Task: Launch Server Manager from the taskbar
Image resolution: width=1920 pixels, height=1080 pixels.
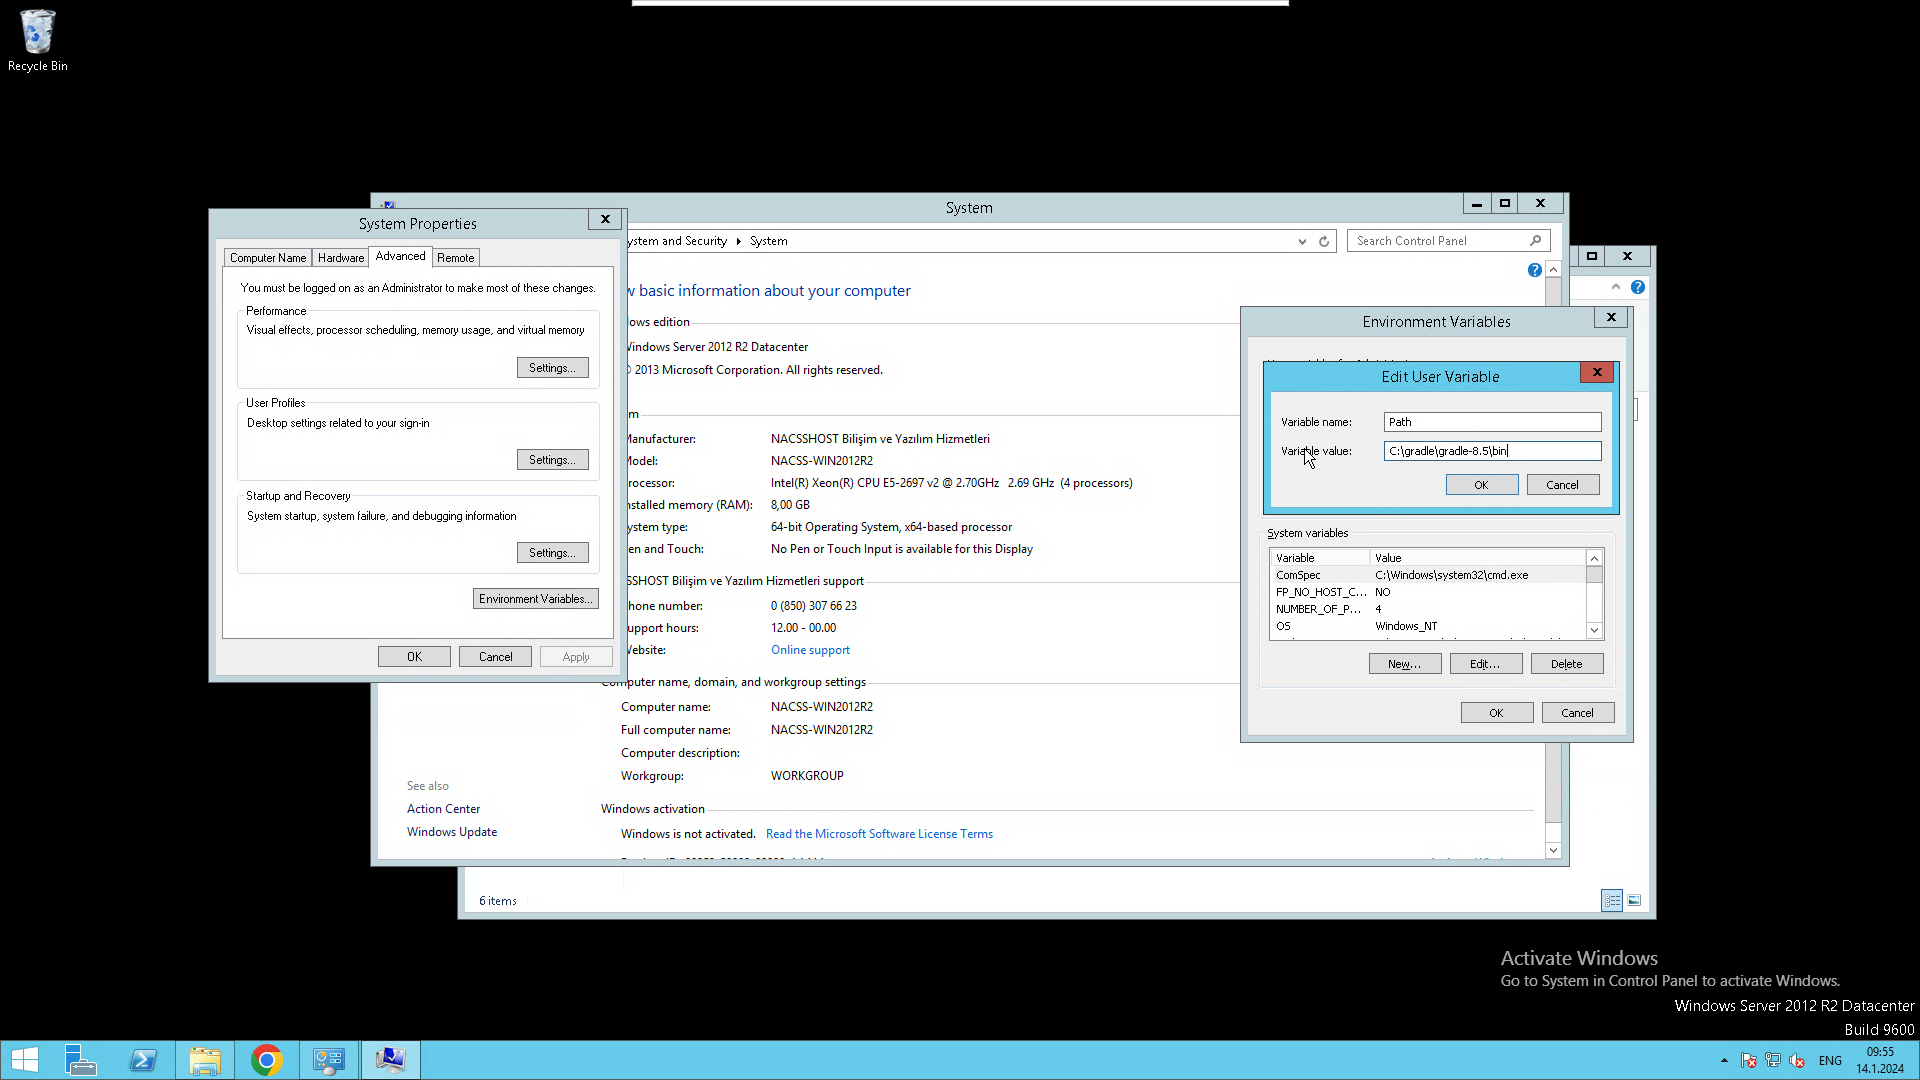Action: point(80,1060)
